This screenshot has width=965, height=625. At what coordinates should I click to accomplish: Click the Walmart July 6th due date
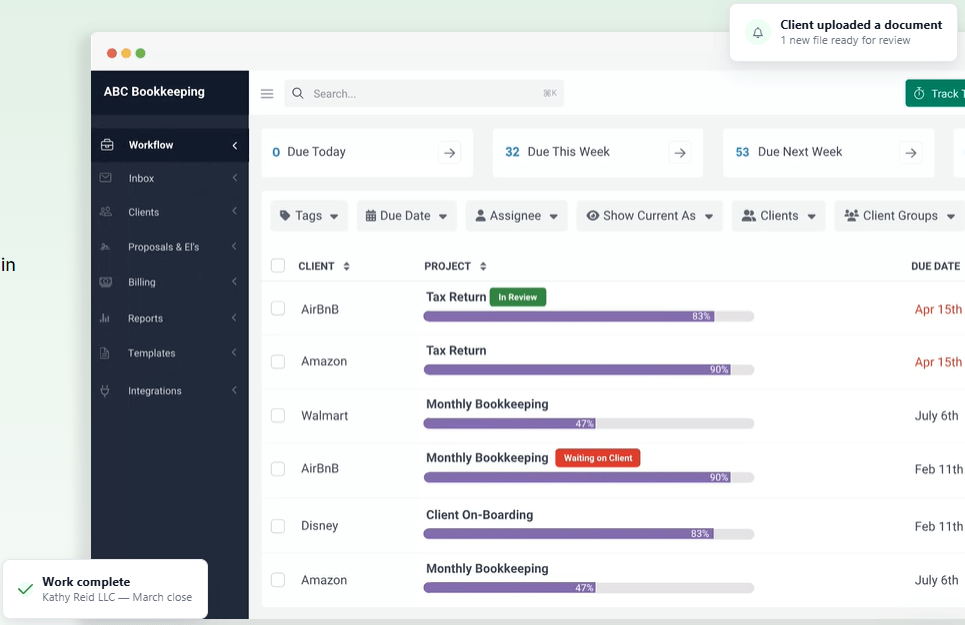tap(936, 416)
